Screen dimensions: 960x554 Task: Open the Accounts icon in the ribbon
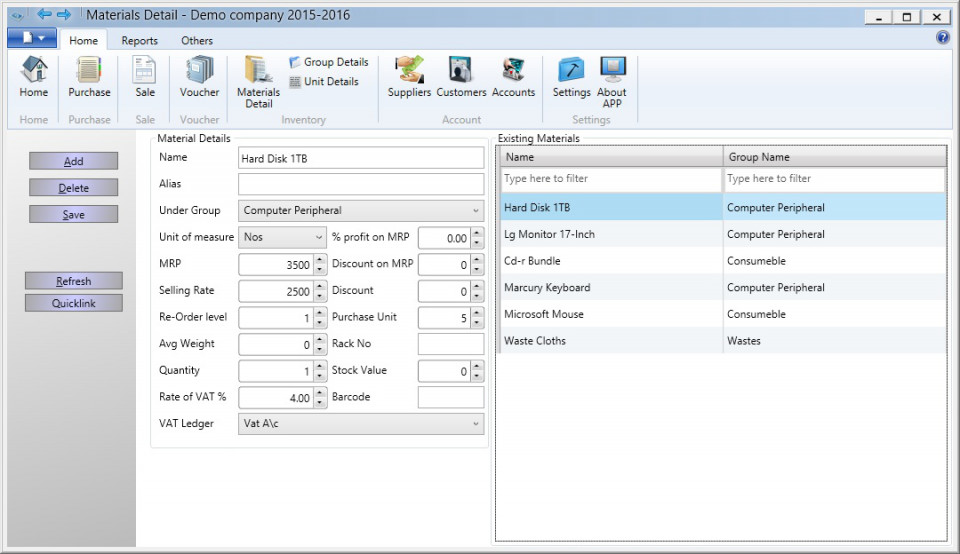click(x=513, y=77)
